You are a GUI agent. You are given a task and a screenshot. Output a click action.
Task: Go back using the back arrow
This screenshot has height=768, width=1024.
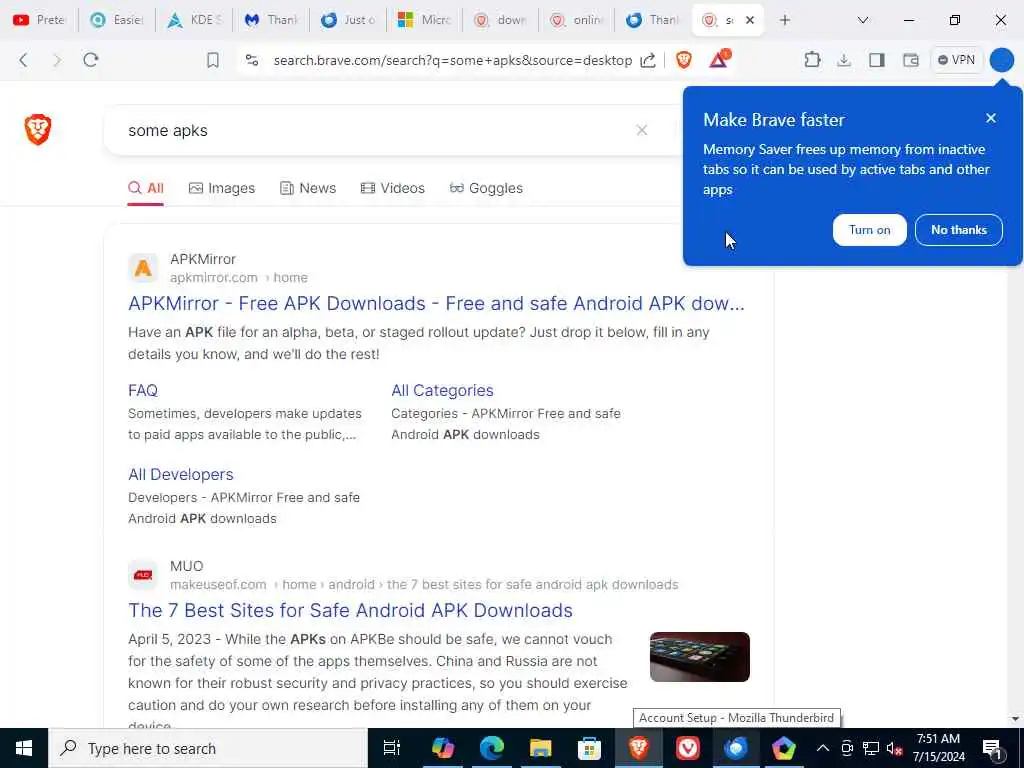tap(24, 60)
